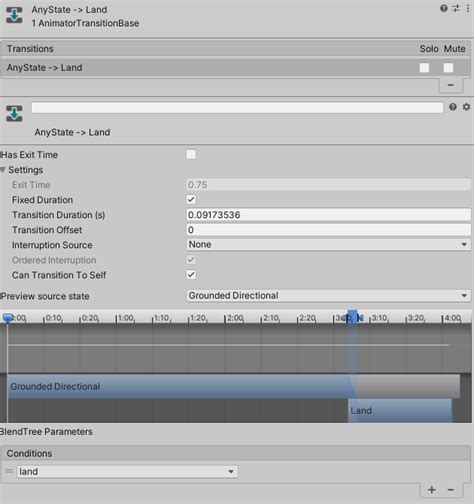Screen dimensions: 474x504
Task: Click the Ordered Interruption checkbox
Action: [x=191, y=260]
